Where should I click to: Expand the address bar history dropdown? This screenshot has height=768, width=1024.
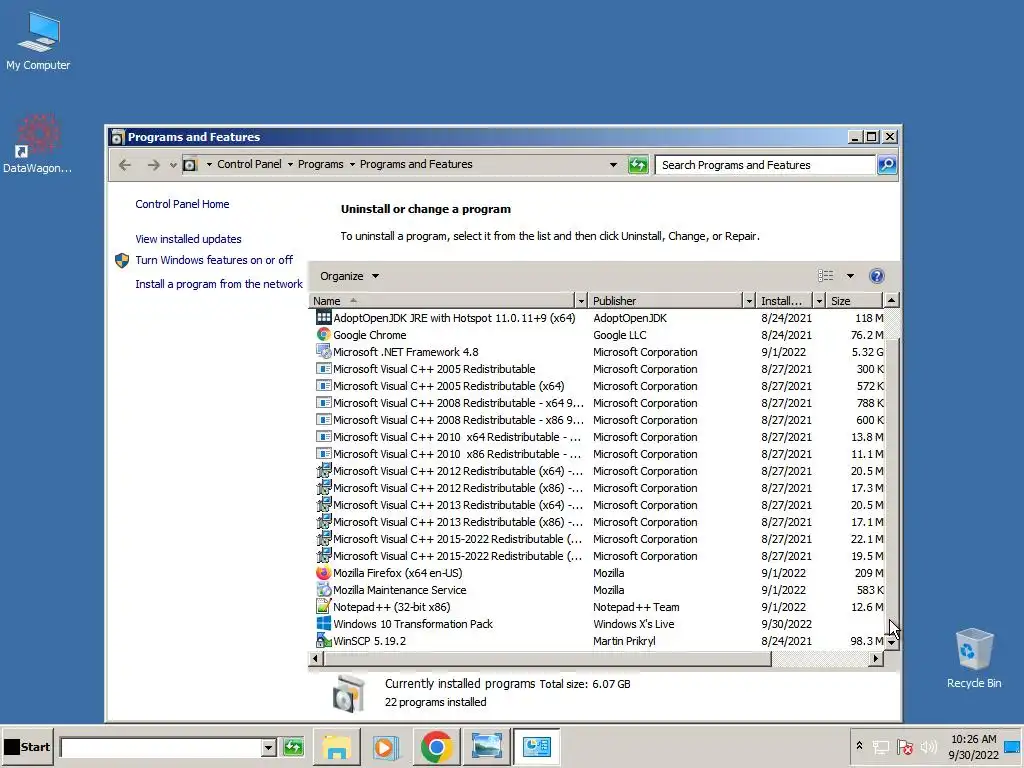click(613, 165)
